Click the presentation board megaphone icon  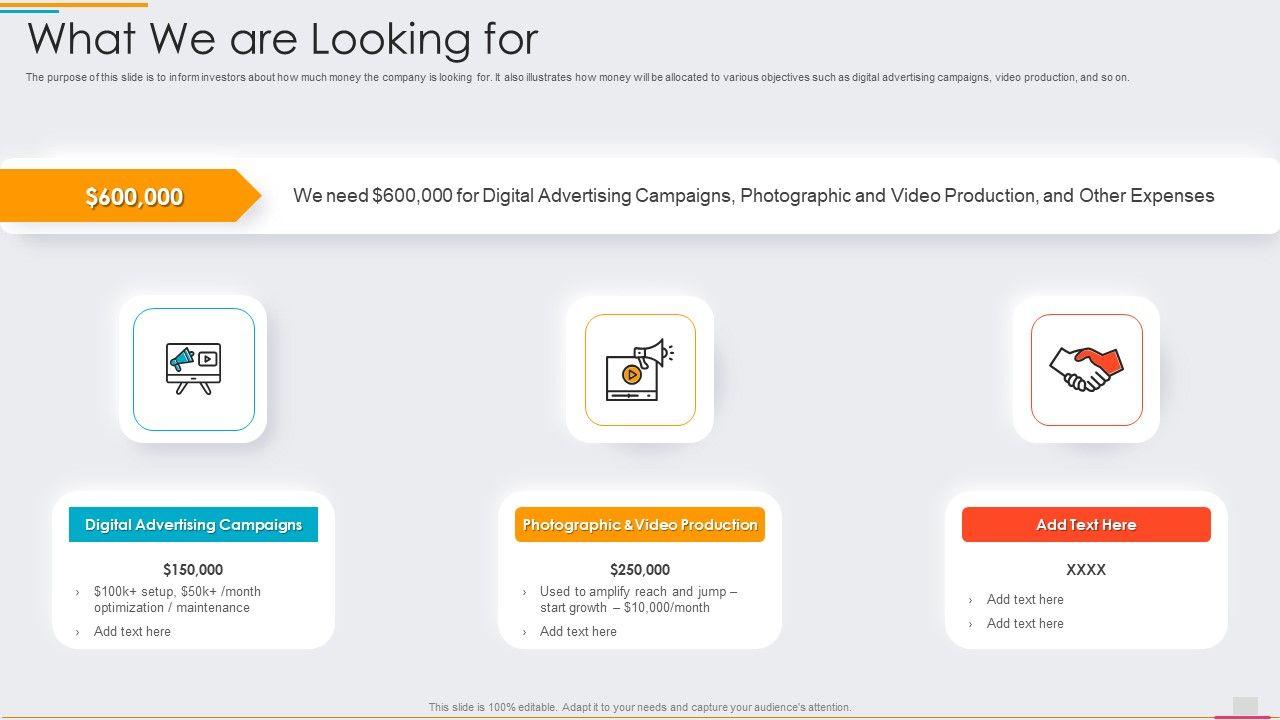194,369
